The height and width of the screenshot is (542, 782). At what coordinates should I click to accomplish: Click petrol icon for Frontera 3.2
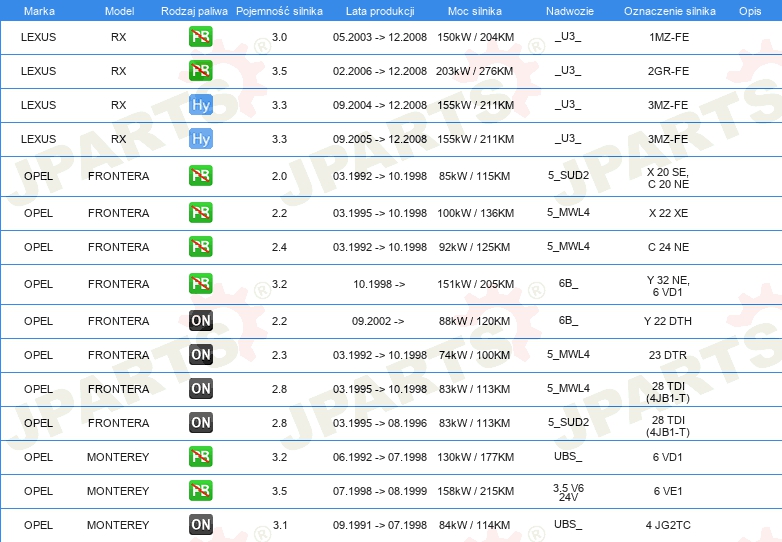click(x=200, y=283)
